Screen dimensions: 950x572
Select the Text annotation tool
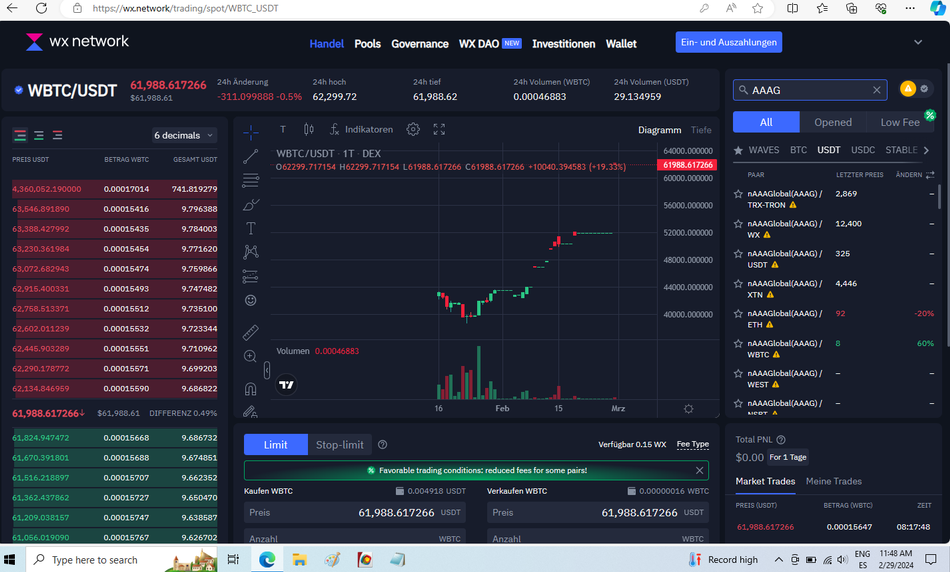(x=251, y=228)
